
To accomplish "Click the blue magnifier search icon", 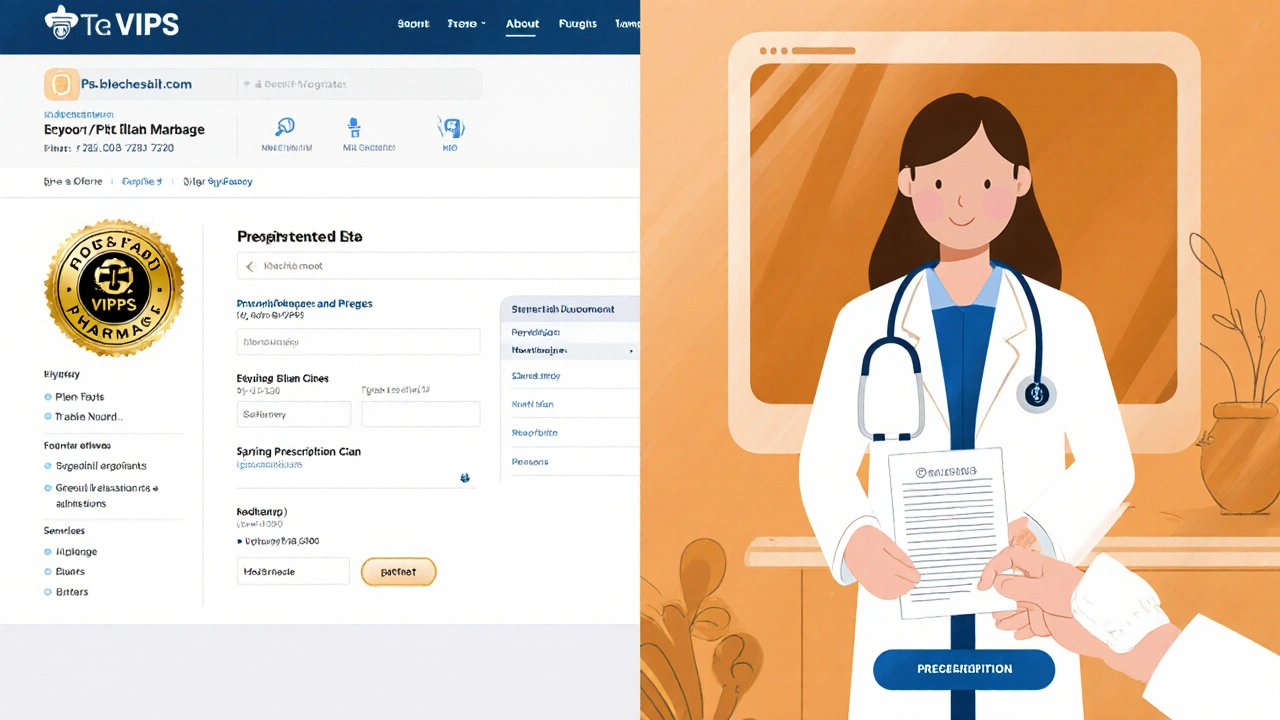I will point(285,127).
